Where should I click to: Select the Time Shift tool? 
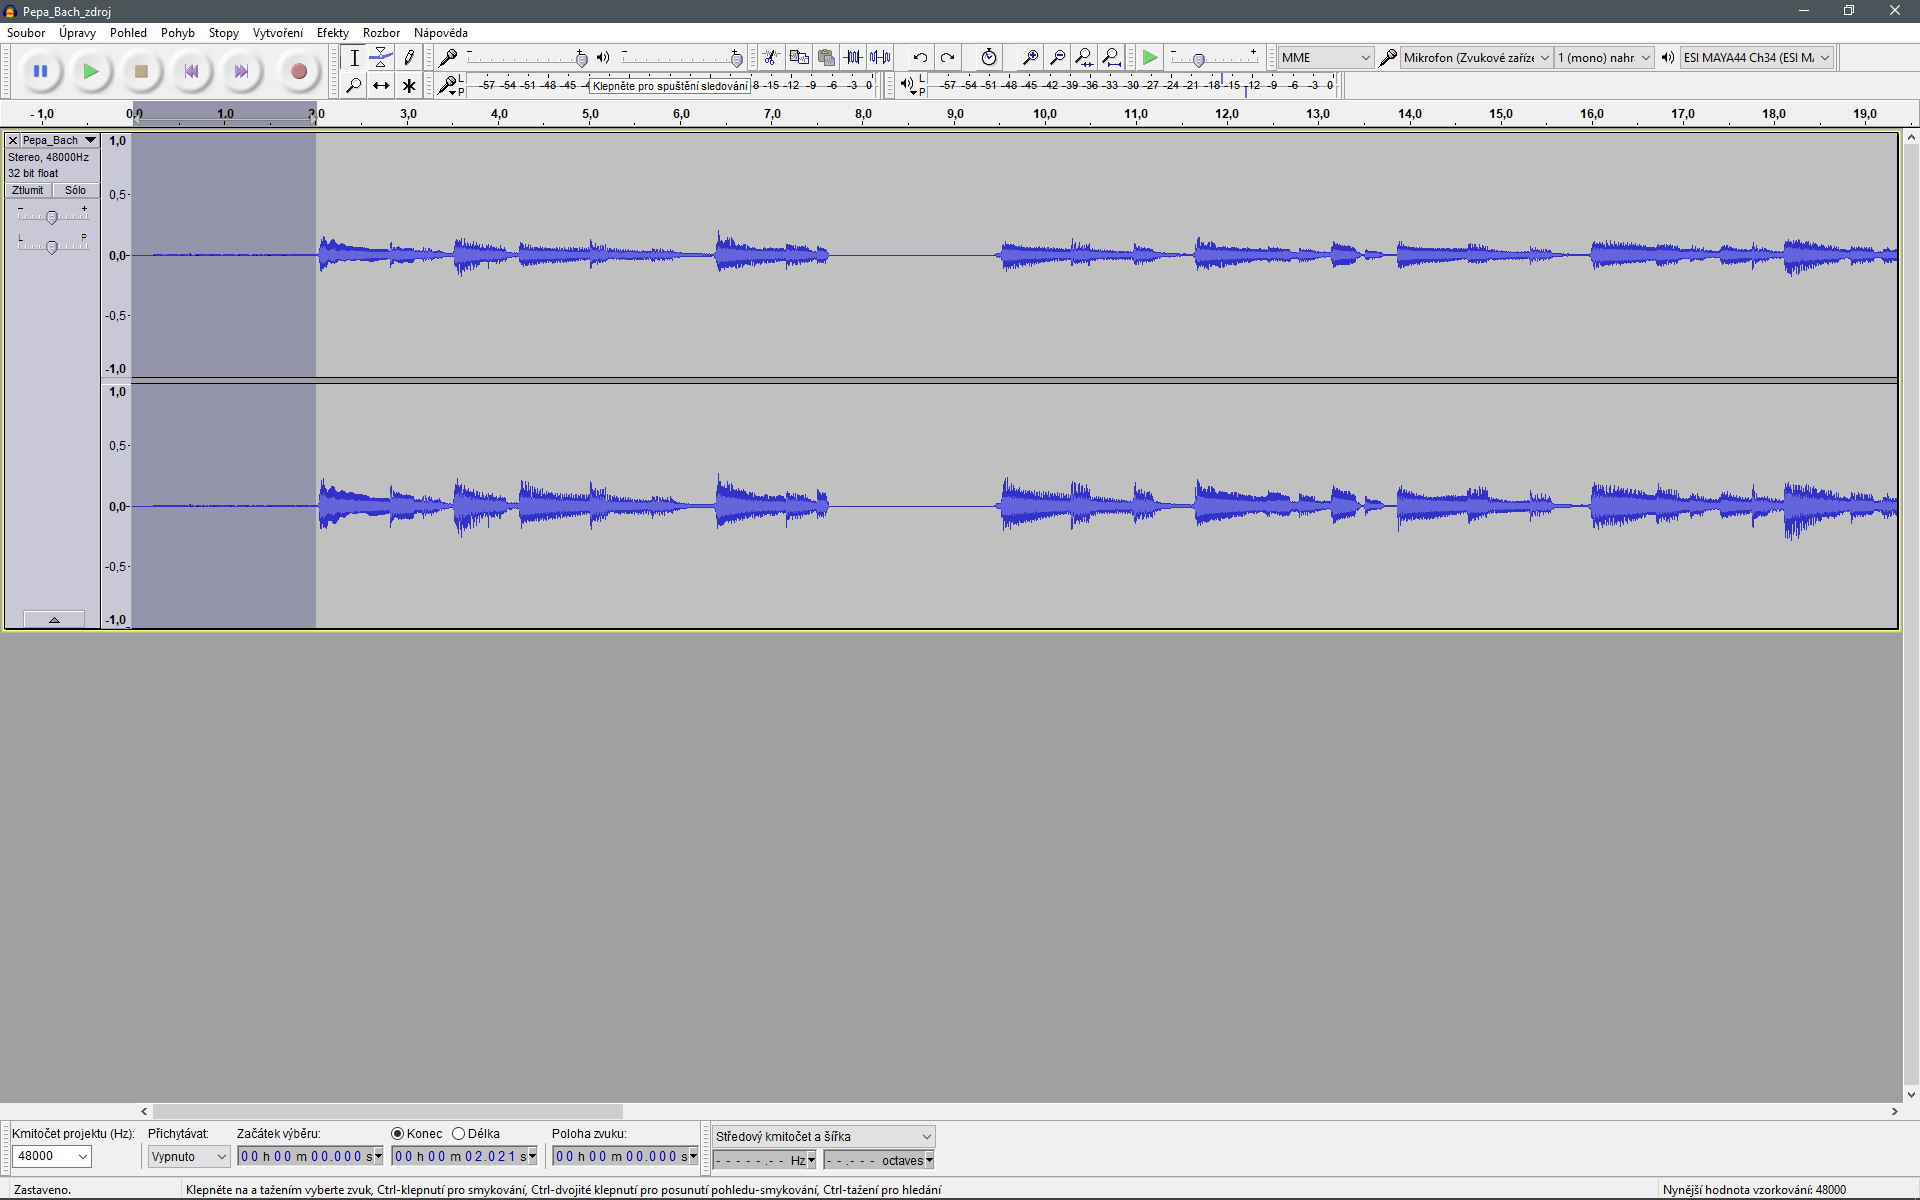381,86
